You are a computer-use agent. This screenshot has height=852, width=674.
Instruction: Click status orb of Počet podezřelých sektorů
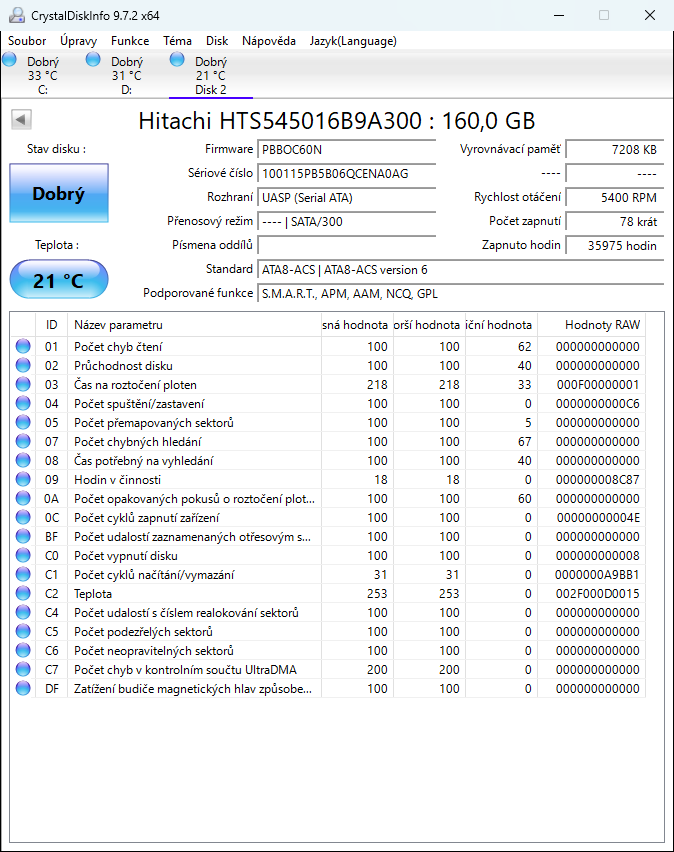23,631
